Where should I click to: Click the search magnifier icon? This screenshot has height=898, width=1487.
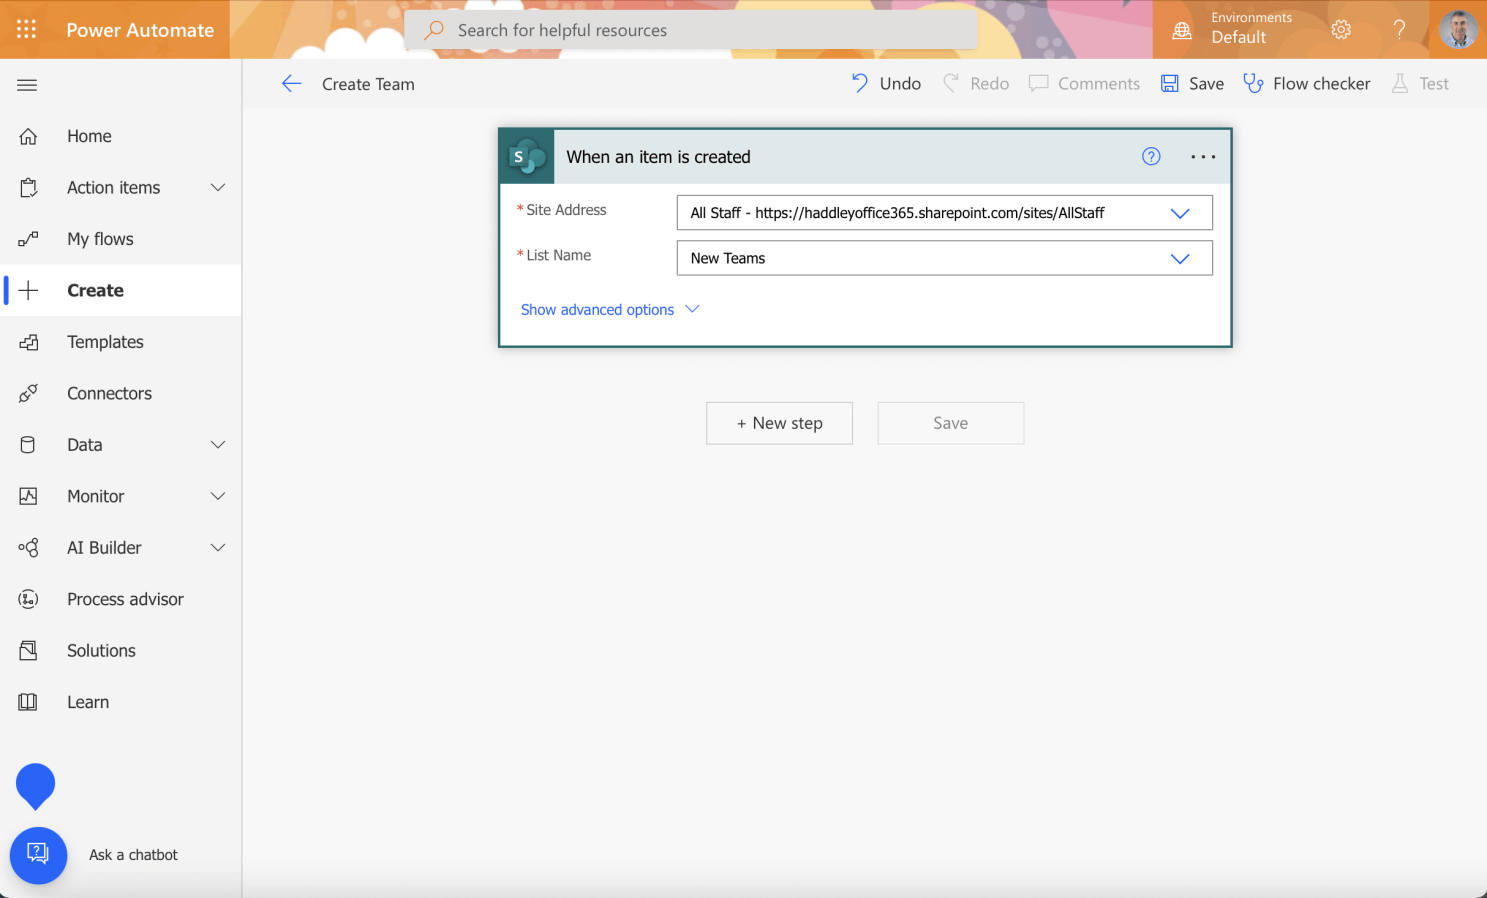coord(434,30)
